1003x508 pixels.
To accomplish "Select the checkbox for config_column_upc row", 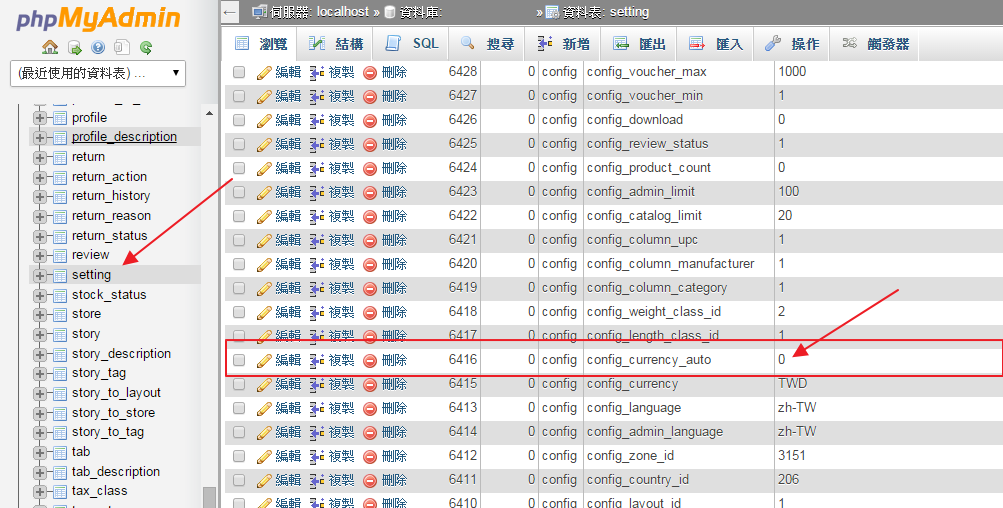I will click(x=239, y=240).
